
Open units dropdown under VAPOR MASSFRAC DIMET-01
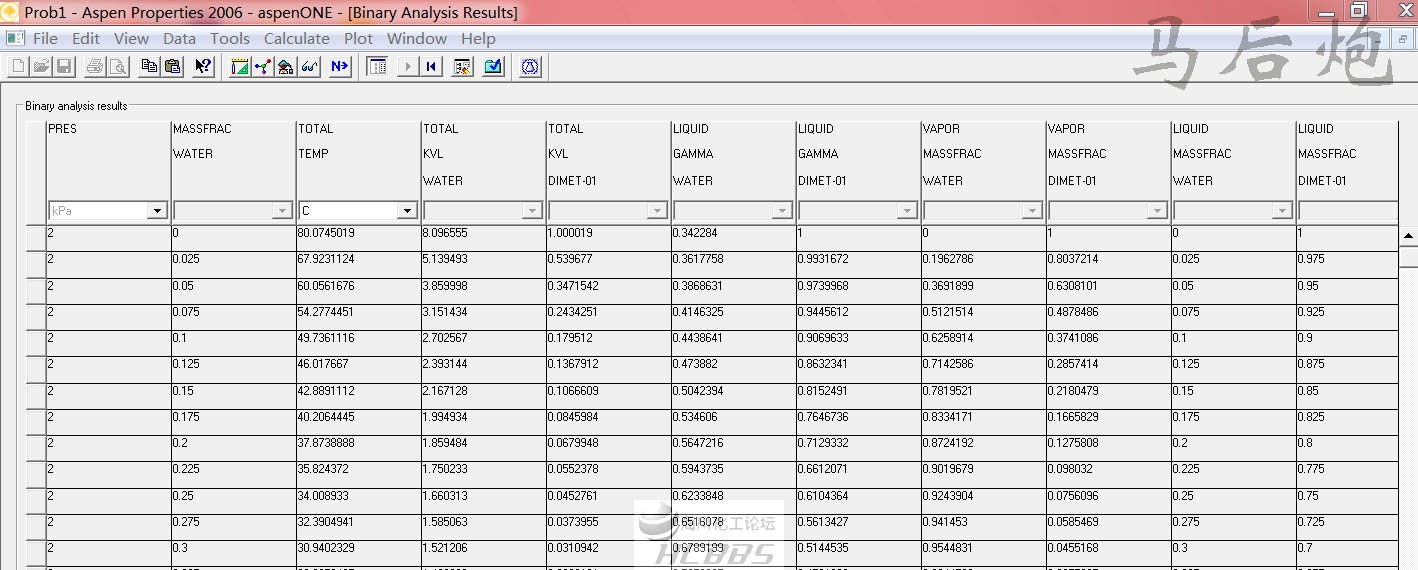tap(1157, 211)
